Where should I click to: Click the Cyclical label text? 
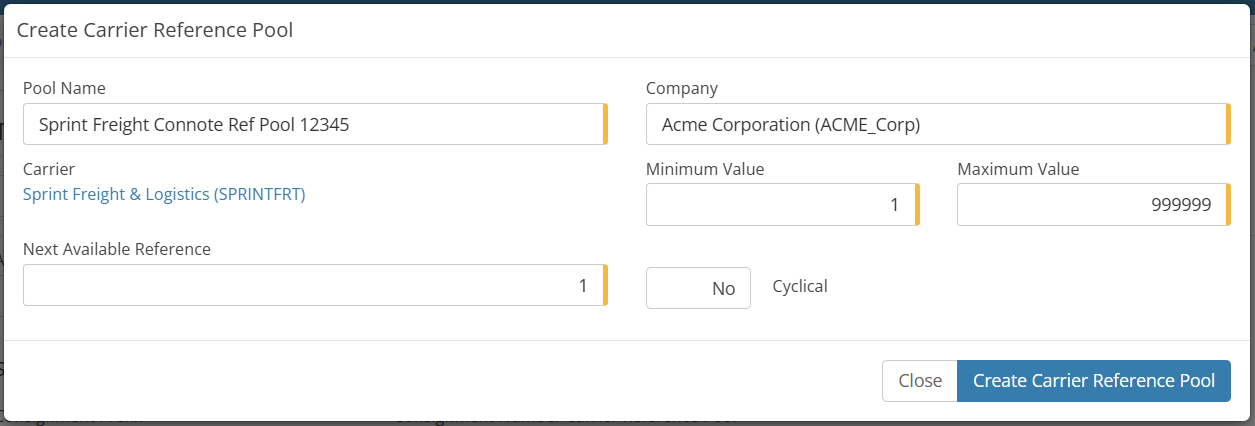(800, 286)
